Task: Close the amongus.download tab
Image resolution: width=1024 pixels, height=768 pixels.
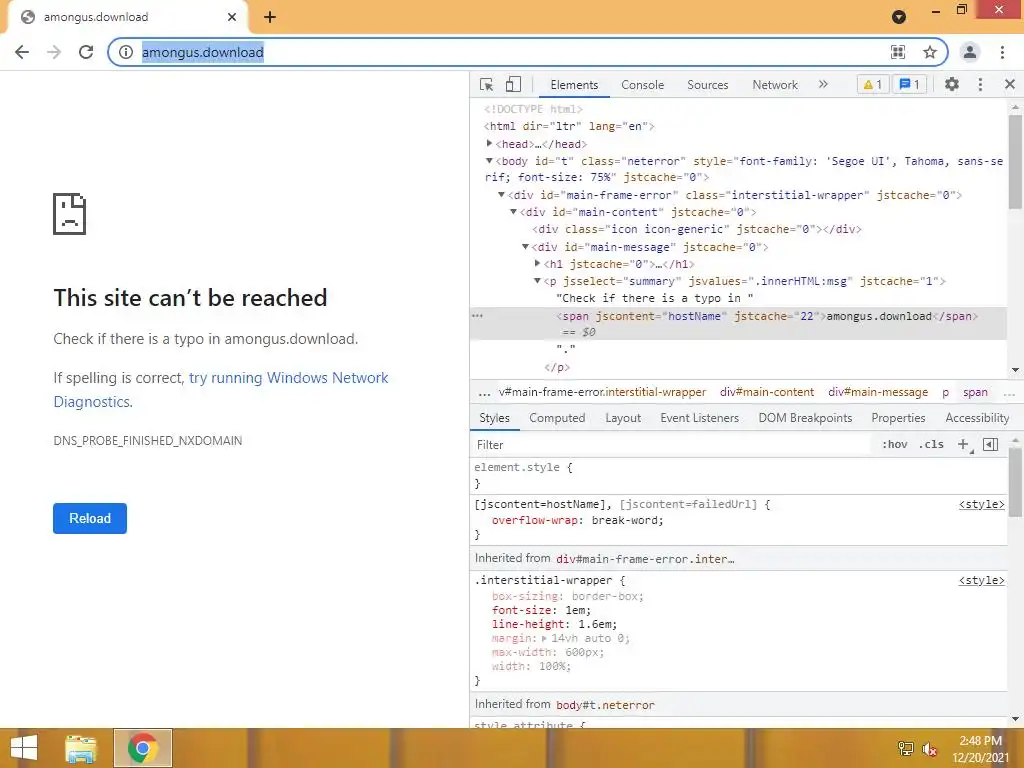Action: [232, 17]
